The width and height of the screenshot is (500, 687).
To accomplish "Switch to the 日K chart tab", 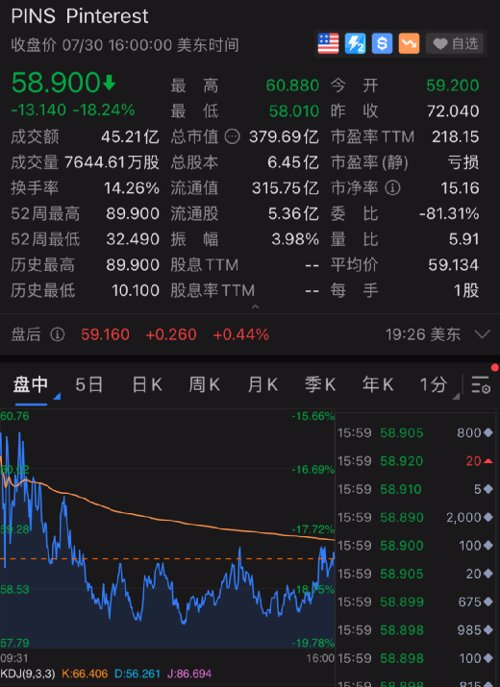I will [x=147, y=385].
